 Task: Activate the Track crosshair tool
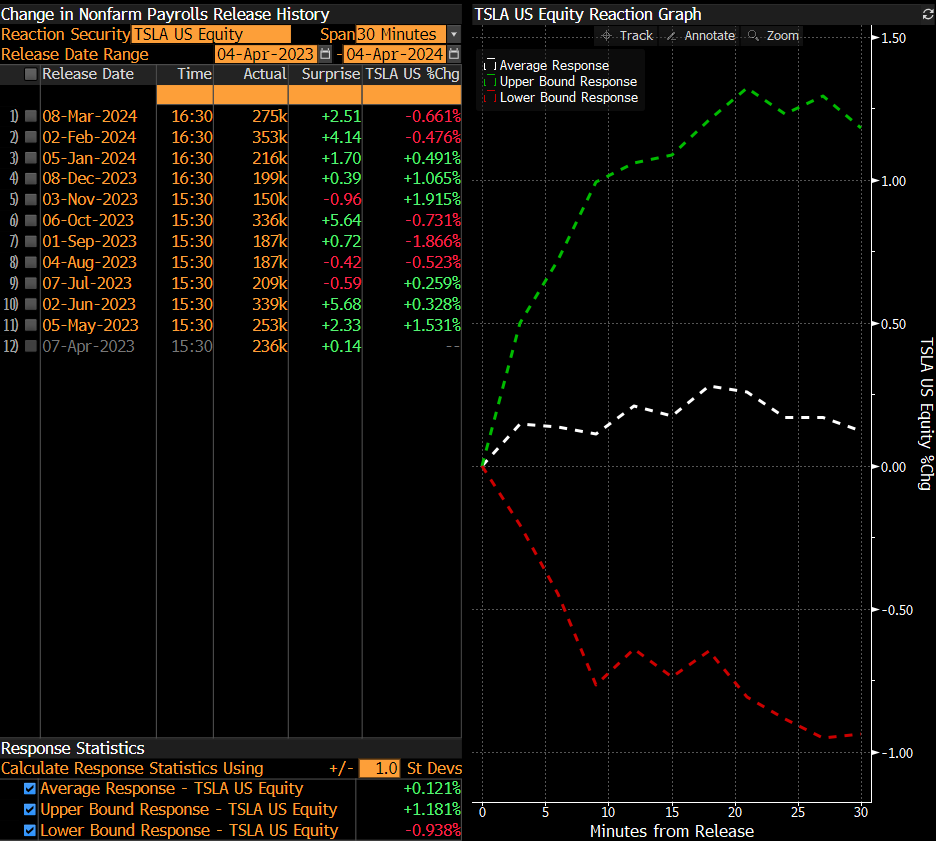[x=627, y=36]
